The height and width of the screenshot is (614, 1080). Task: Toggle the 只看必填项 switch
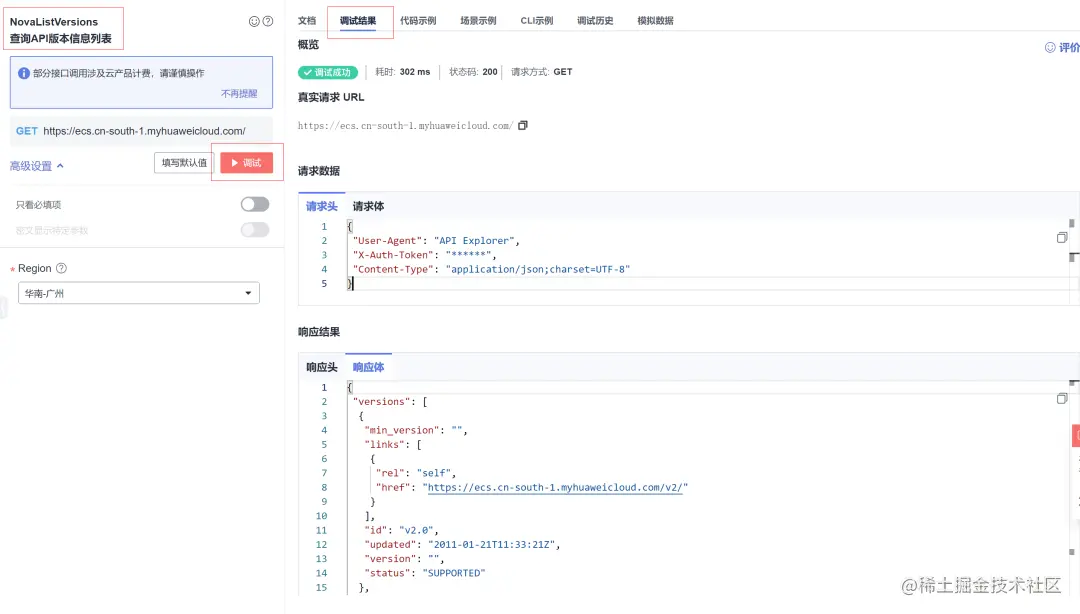255,204
